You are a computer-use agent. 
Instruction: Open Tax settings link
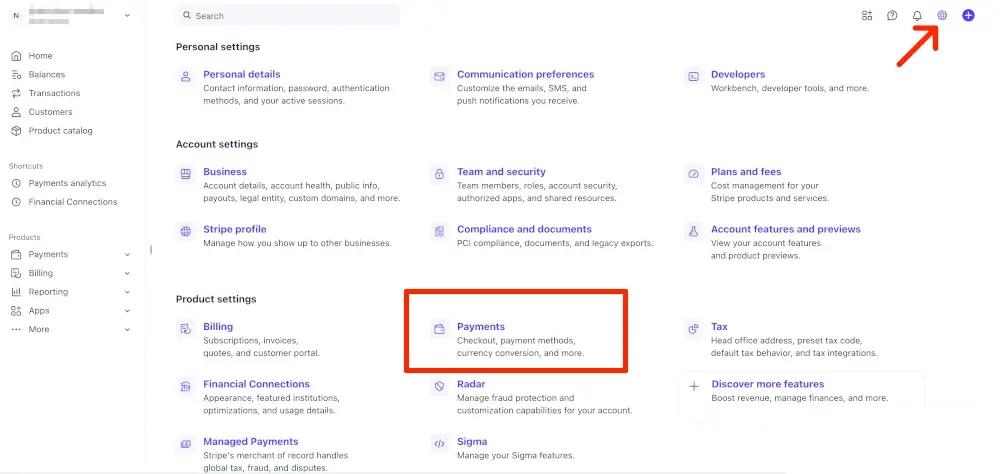coord(719,327)
